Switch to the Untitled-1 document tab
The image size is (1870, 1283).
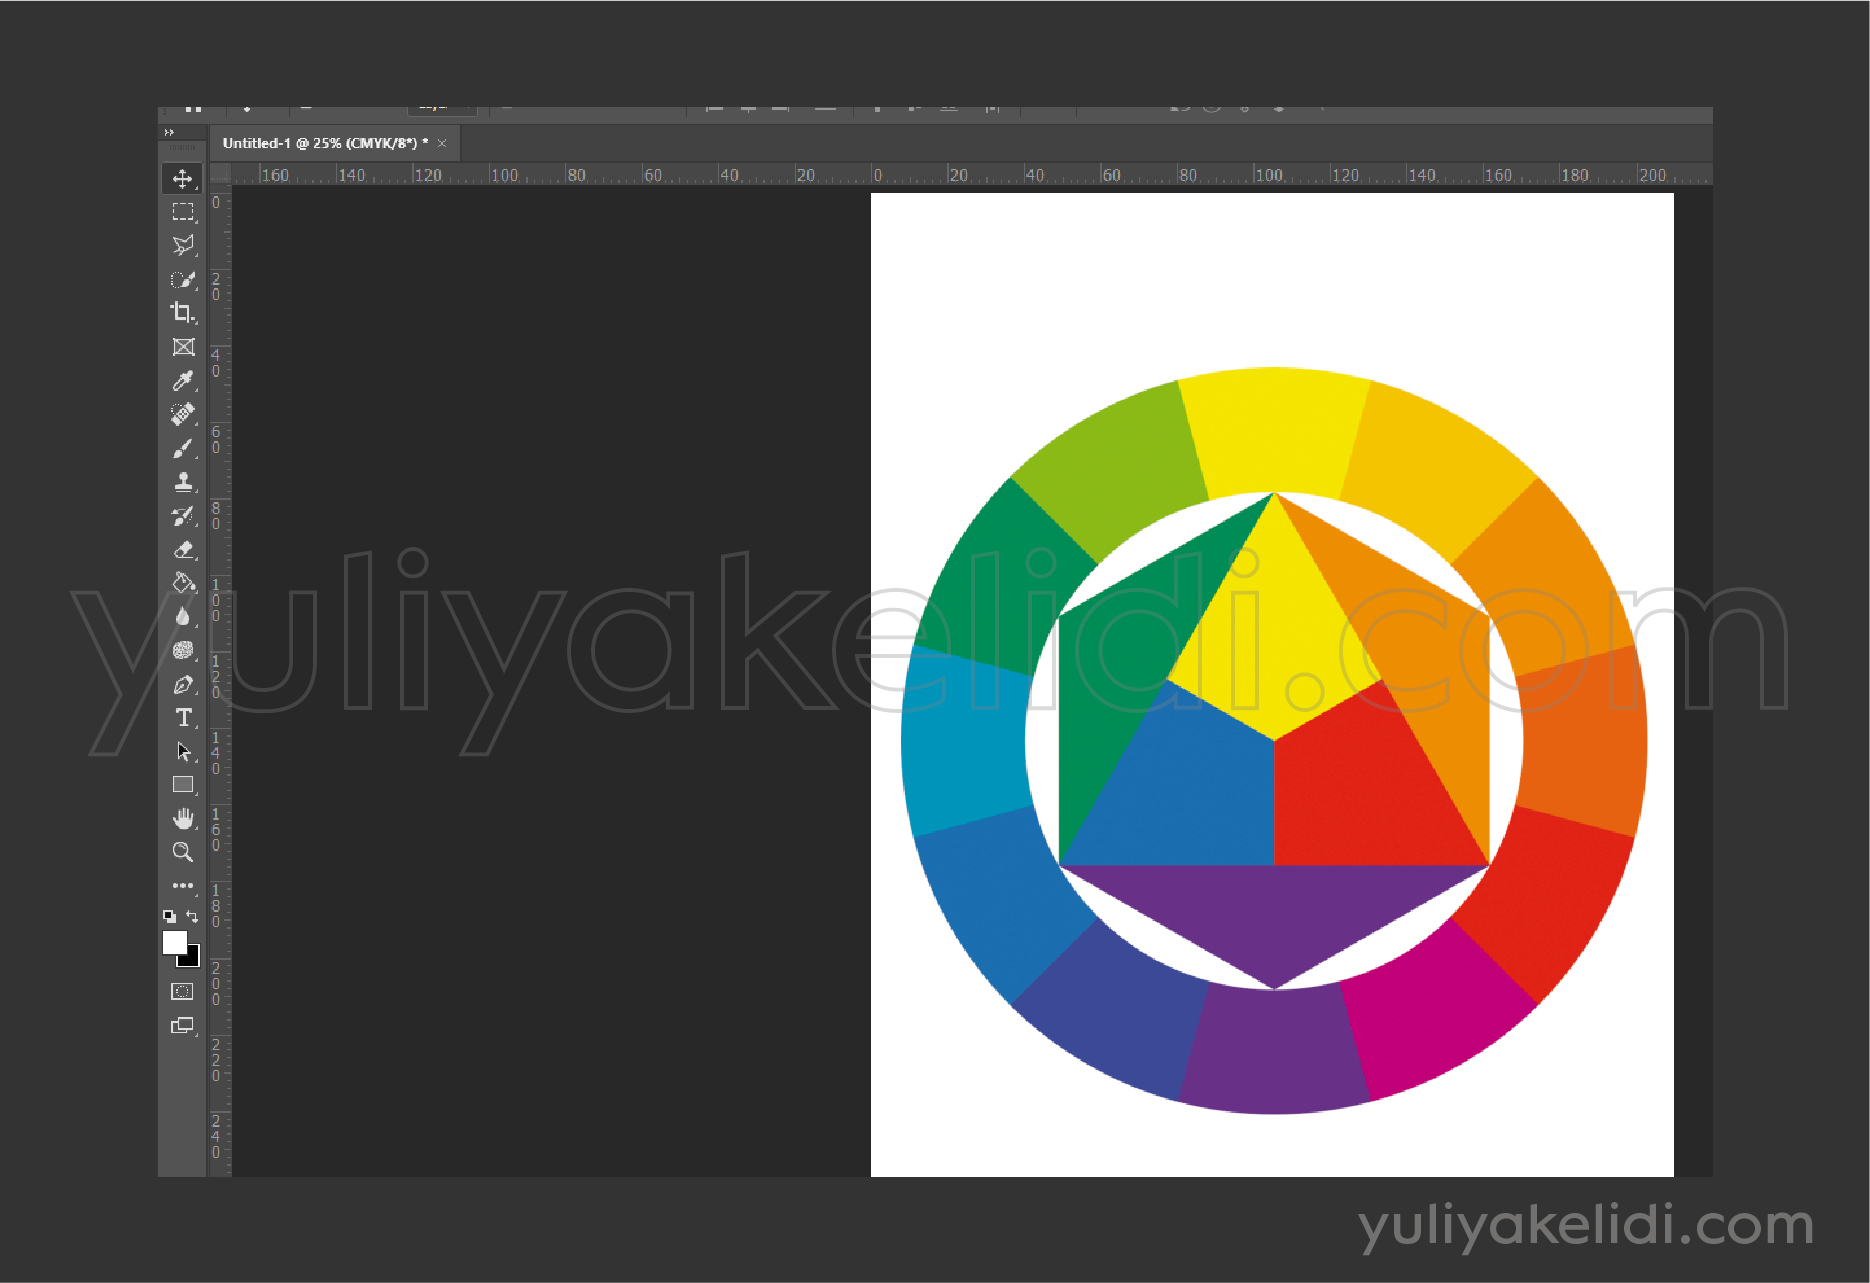(325, 143)
